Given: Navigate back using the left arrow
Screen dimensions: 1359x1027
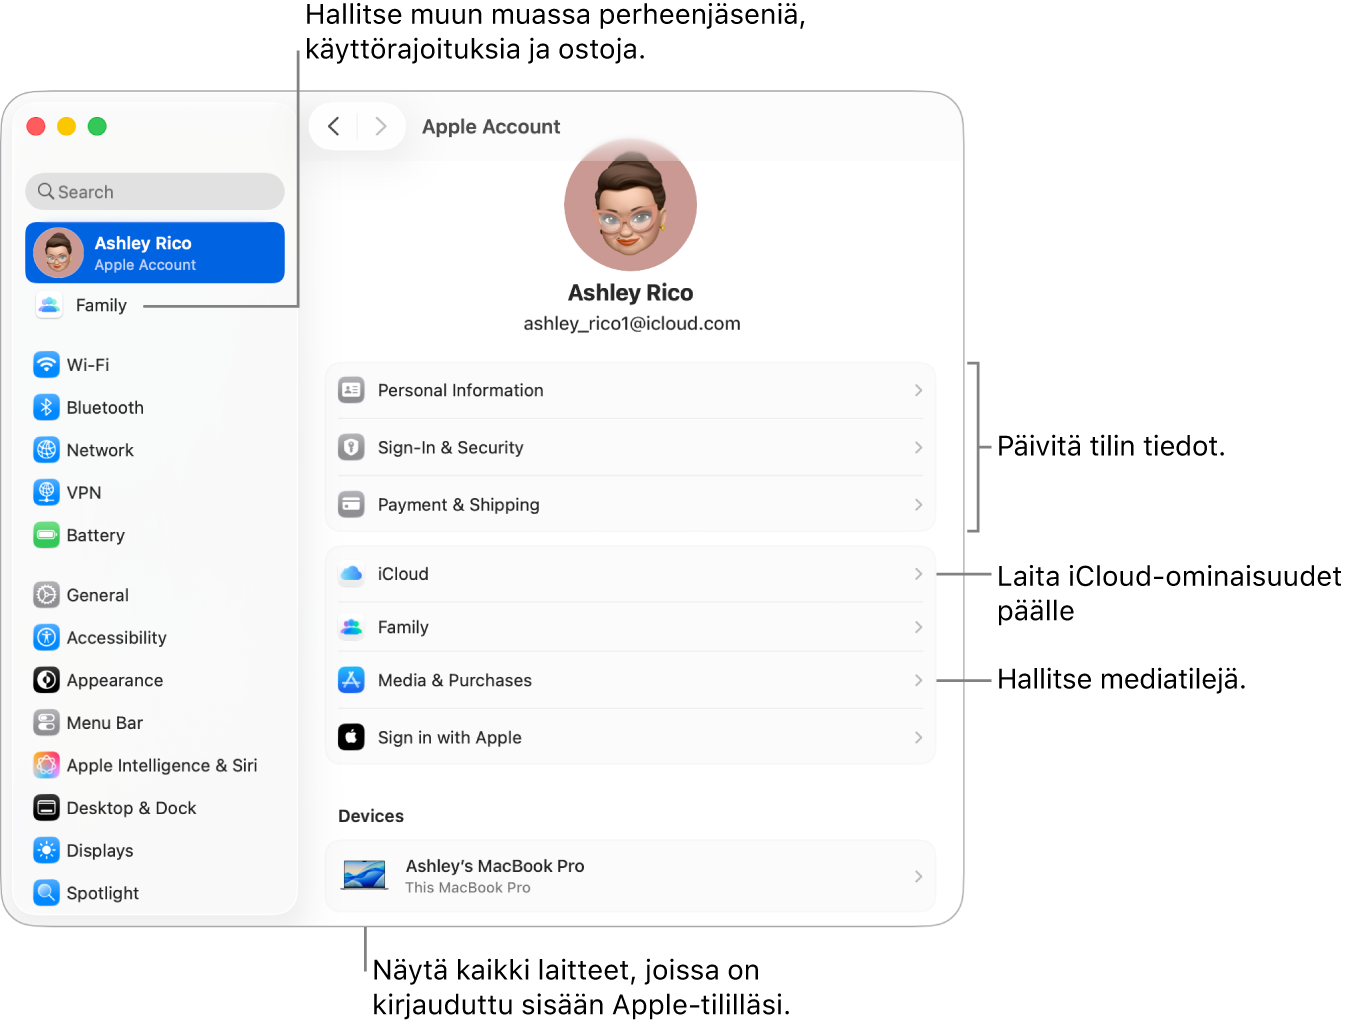Looking at the screenshot, I should coord(334,126).
